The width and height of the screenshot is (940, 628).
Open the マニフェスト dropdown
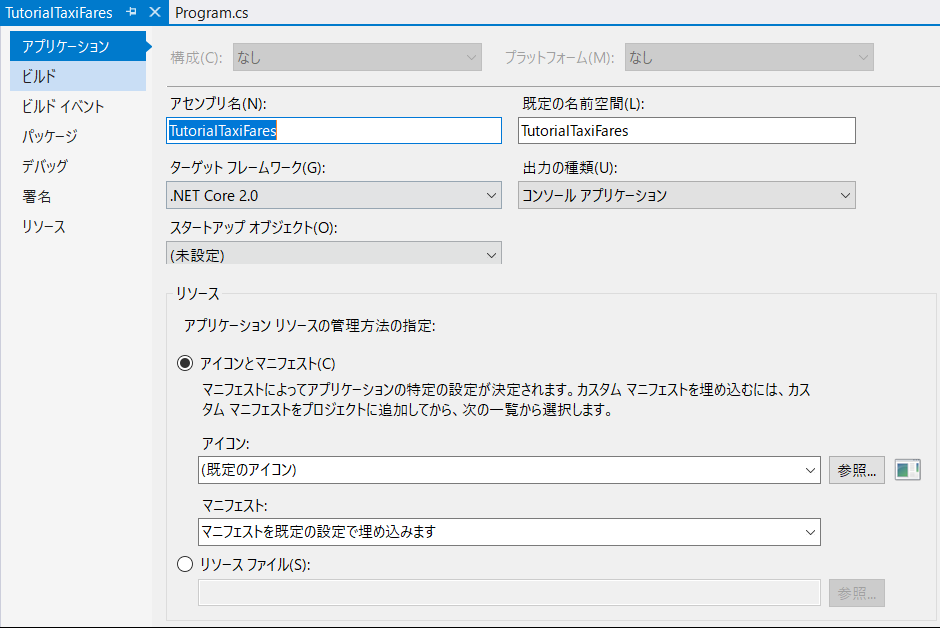coord(809,532)
